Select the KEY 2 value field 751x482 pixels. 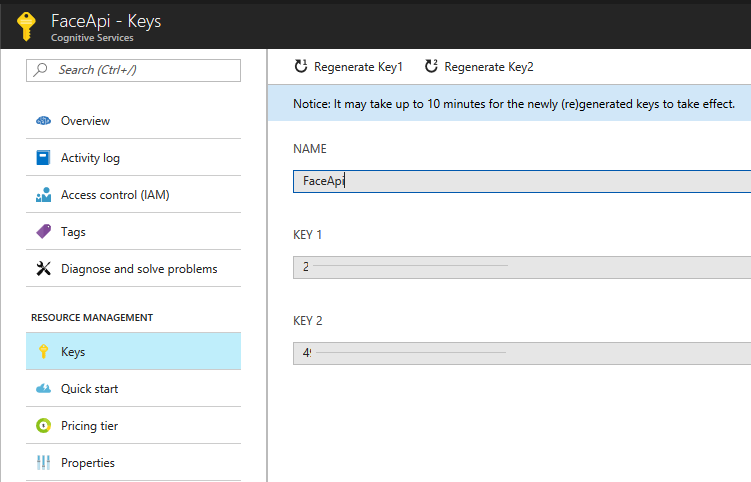[522, 353]
